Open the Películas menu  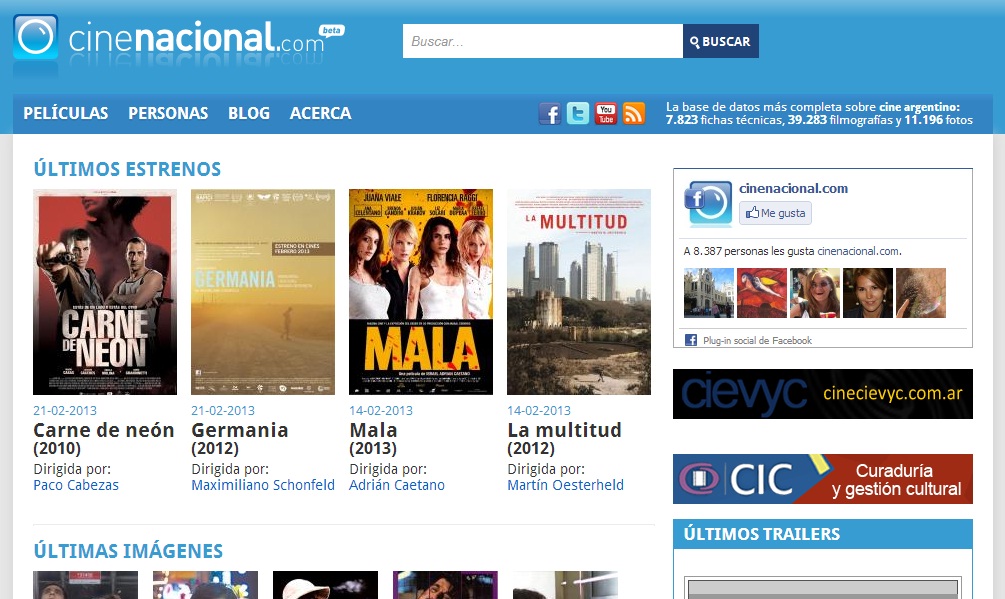tap(66, 113)
